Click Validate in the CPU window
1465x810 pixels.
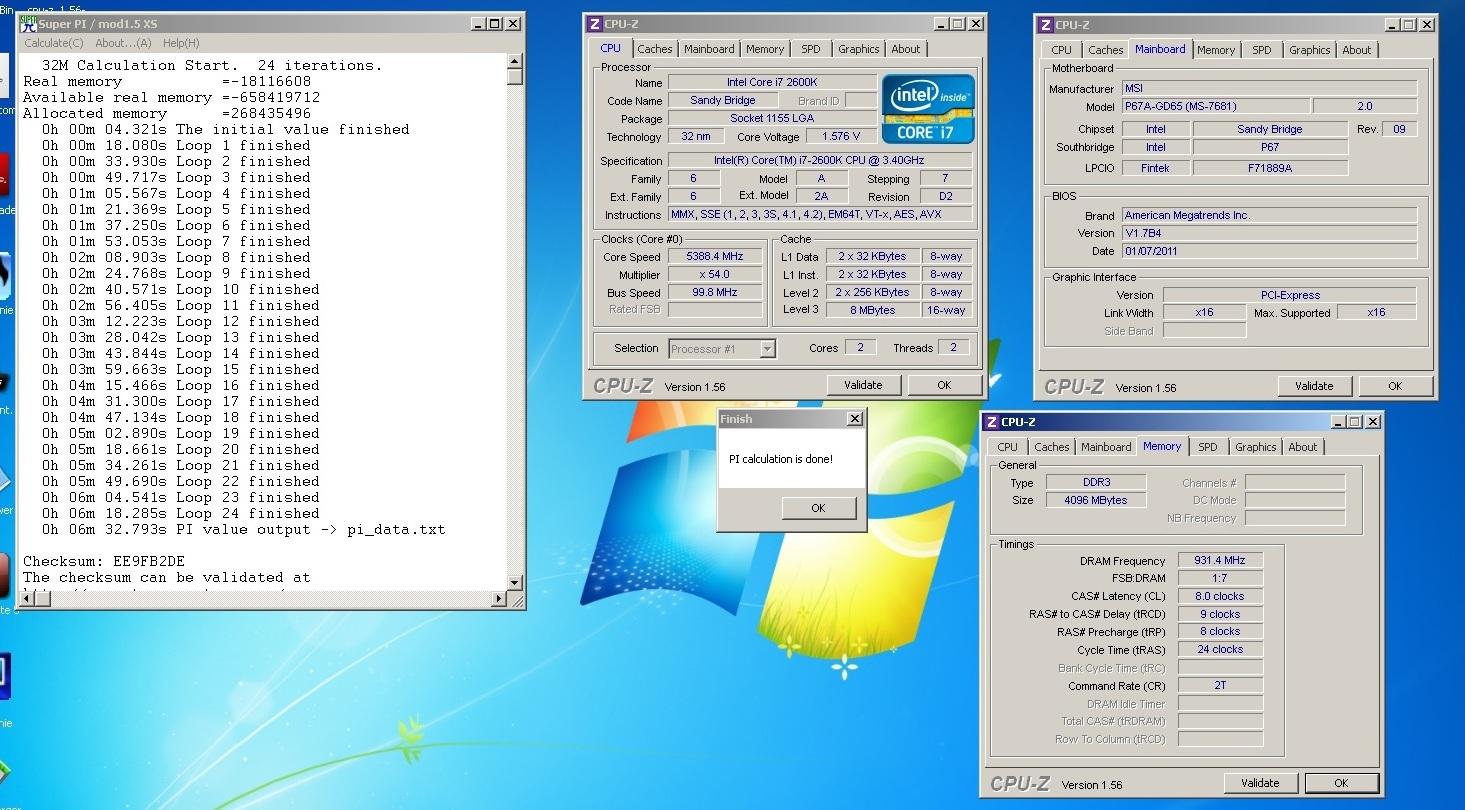point(863,385)
